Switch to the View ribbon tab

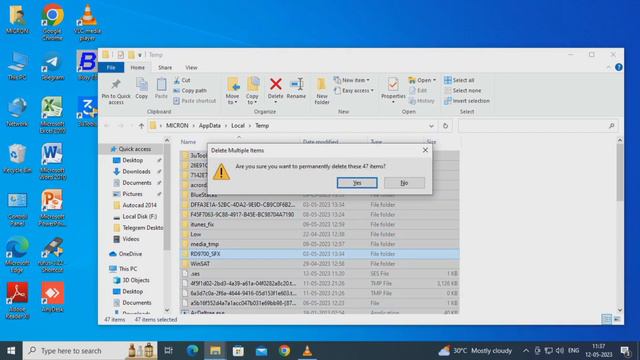[191, 67]
